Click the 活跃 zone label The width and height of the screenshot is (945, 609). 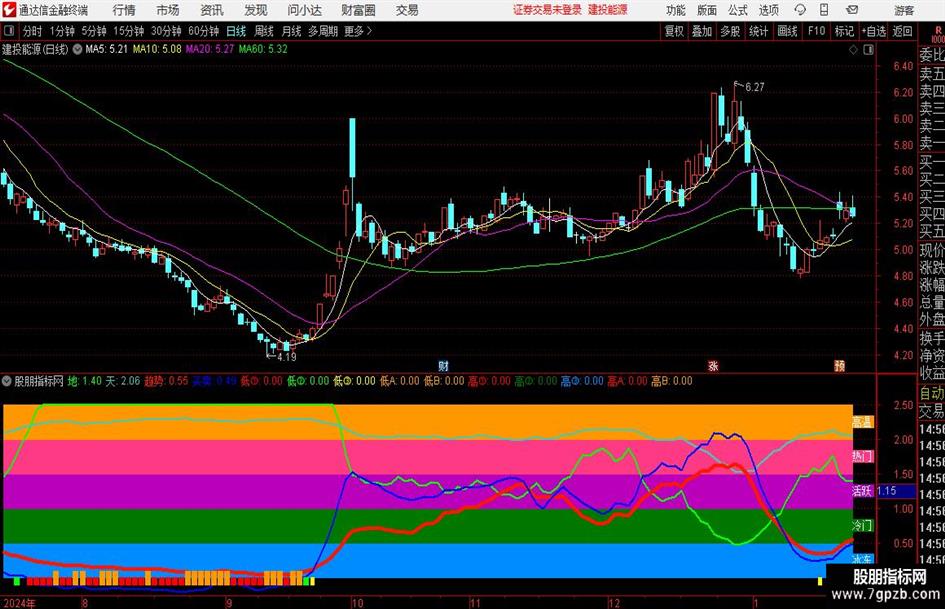pos(862,491)
